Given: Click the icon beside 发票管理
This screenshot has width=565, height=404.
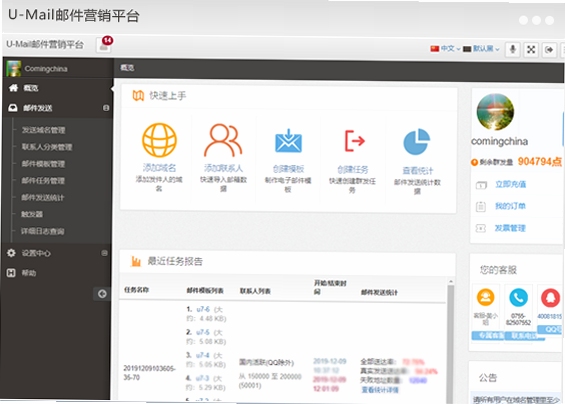Looking at the screenshot, I should tap(481, 228).
